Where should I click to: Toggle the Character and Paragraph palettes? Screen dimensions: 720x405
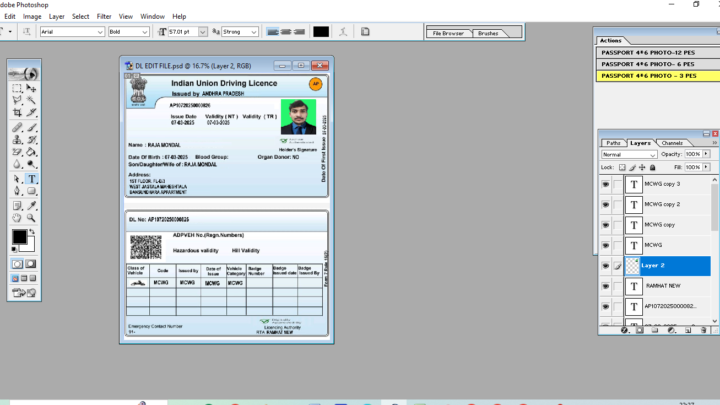click(365, 32)
